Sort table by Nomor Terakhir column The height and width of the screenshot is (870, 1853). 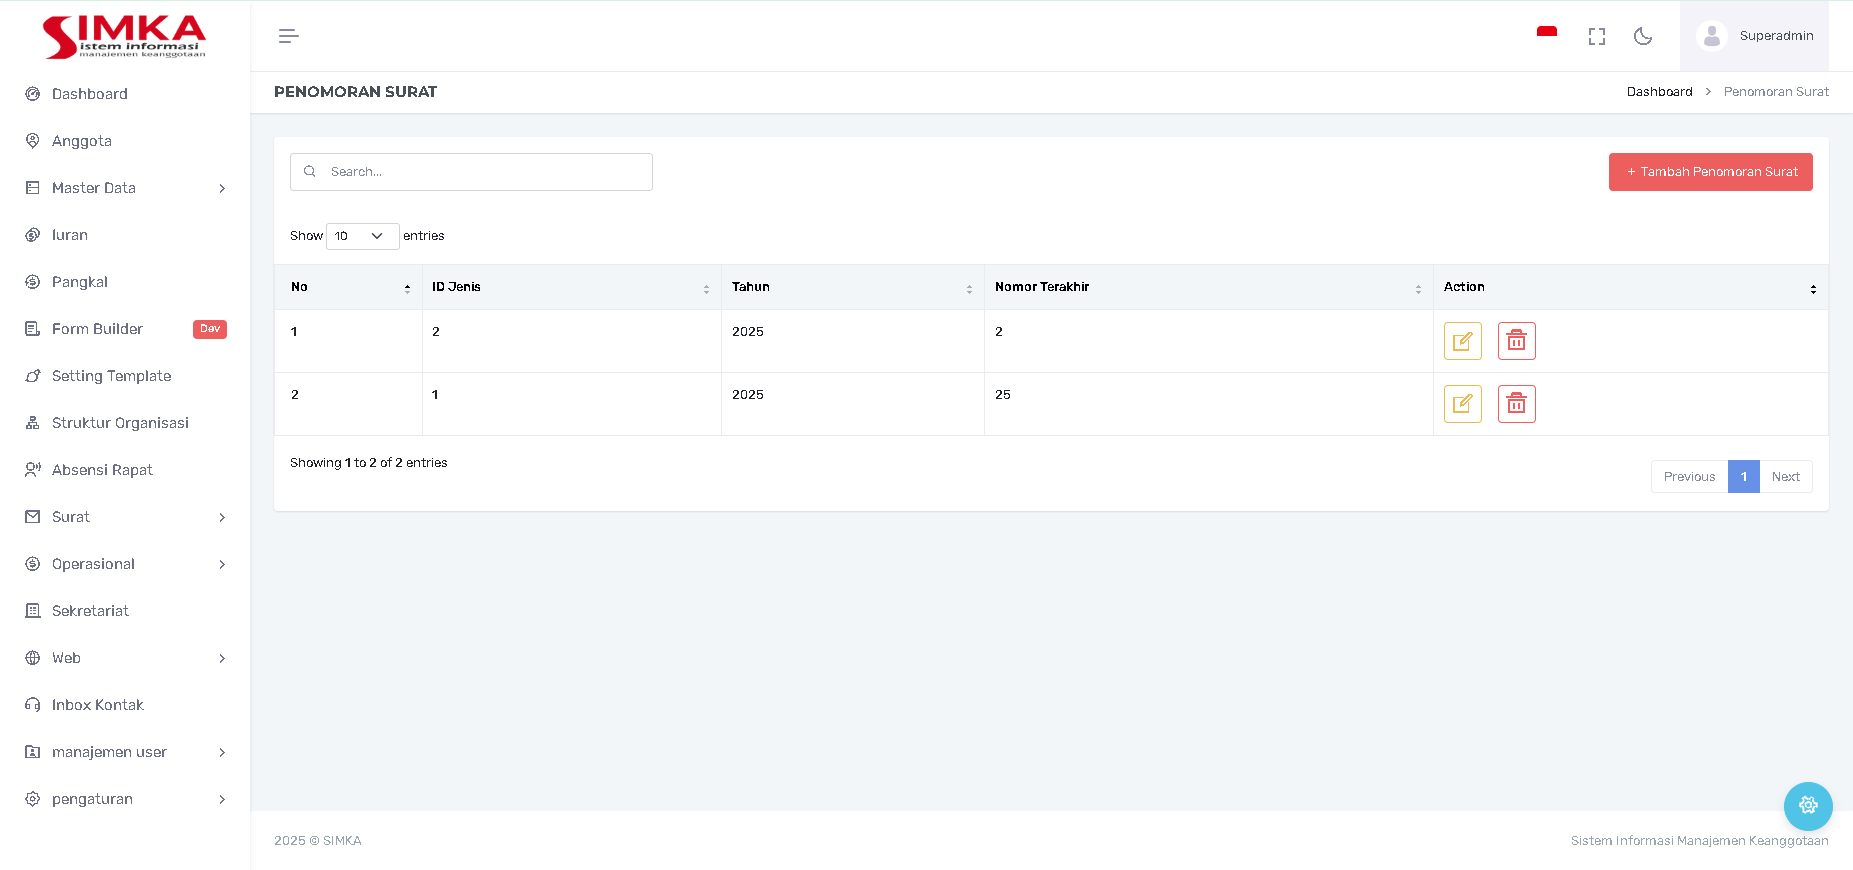click(1207, 287)
